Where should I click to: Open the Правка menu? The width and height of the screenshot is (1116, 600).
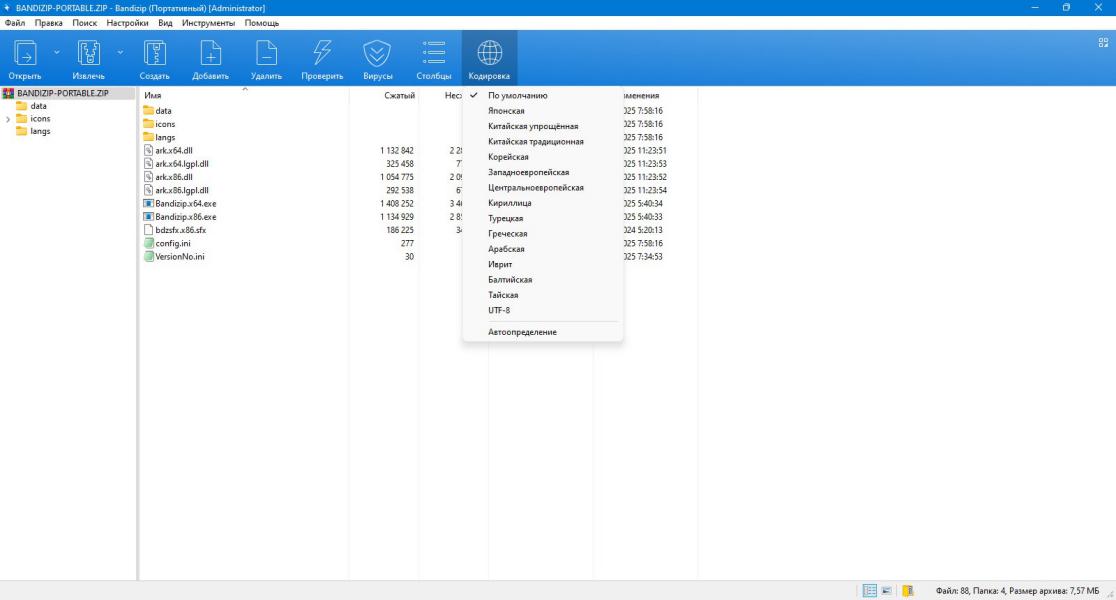pos(48,23)
